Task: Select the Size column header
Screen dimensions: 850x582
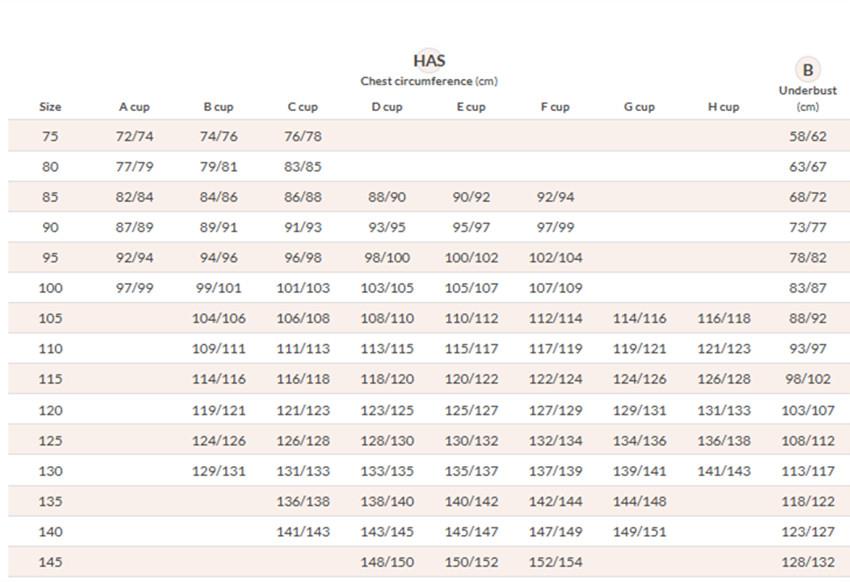Action: (50, 107)
